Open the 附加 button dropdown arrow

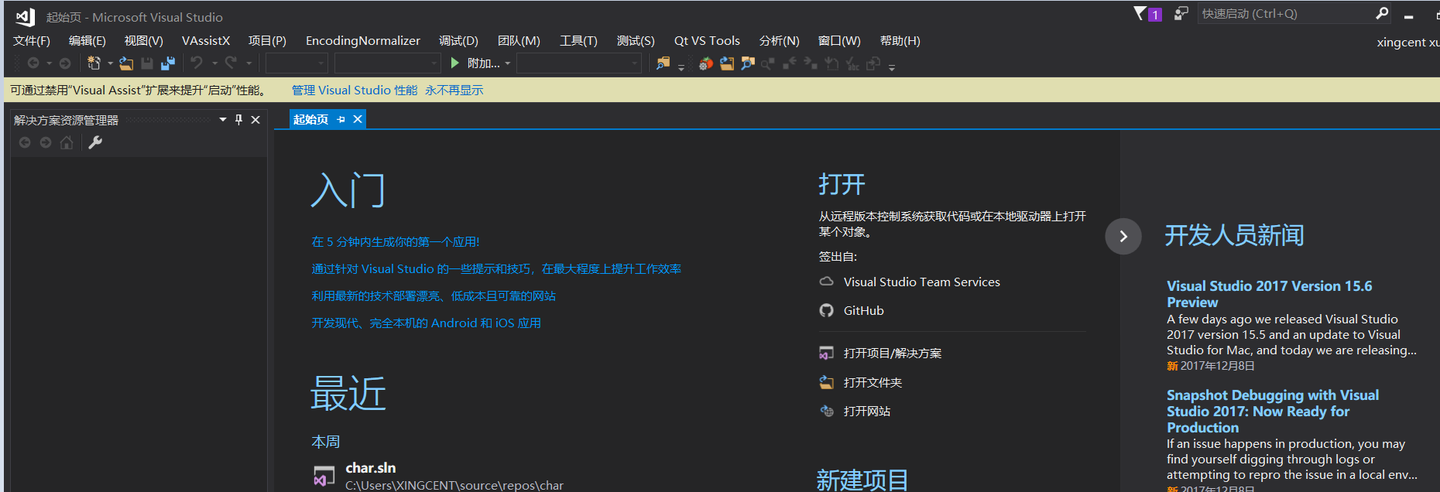point(507,63)
